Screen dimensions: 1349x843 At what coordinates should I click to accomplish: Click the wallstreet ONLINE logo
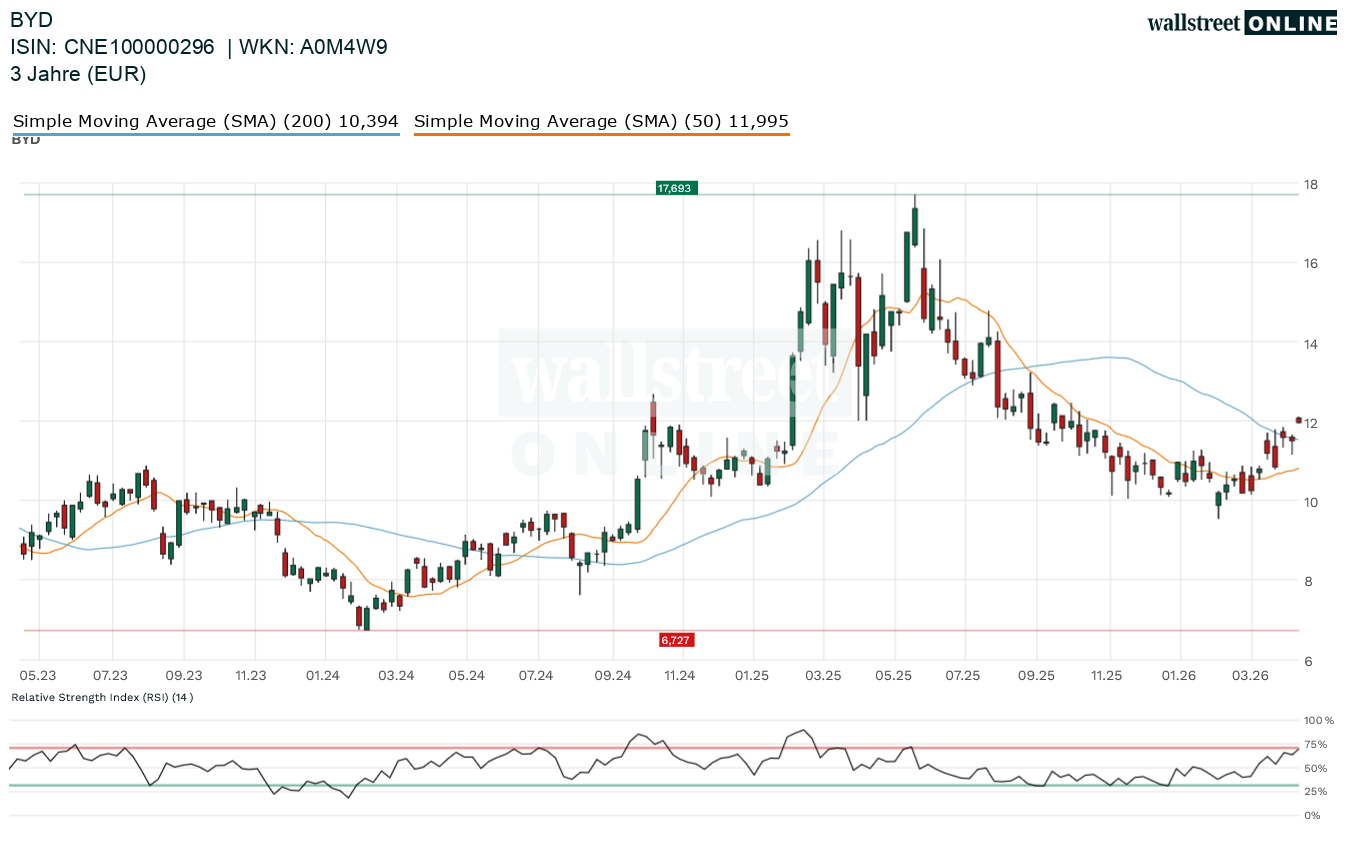pyautogui.click(x=1241, y=23)
